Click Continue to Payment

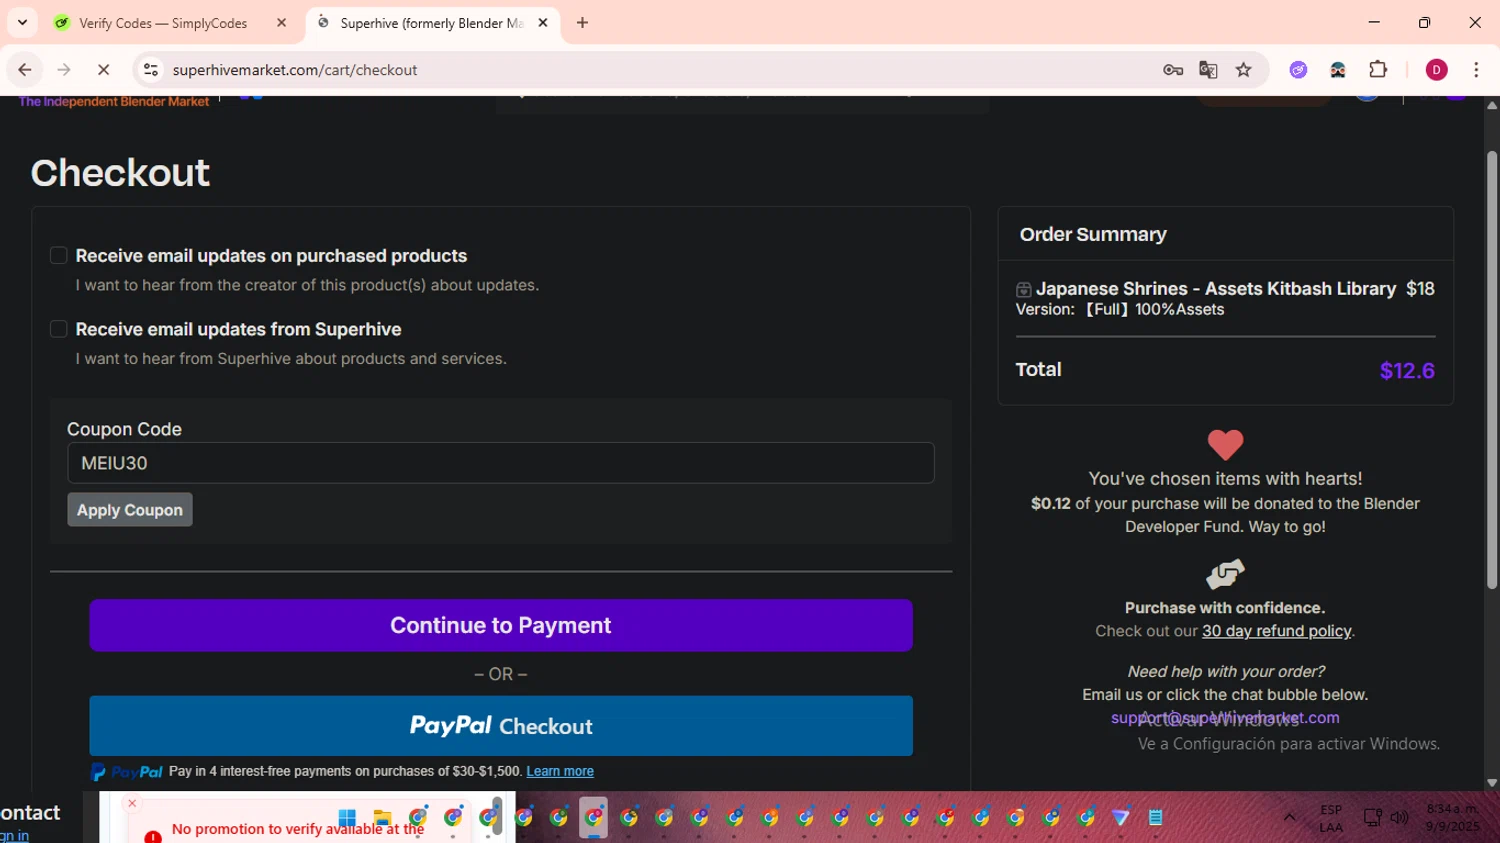[500, 625]
